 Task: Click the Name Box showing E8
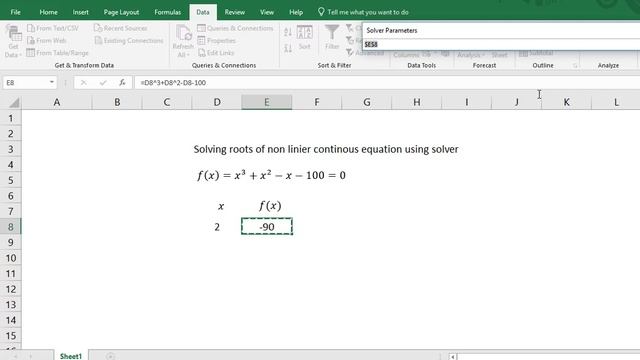(x=25, y=82)
